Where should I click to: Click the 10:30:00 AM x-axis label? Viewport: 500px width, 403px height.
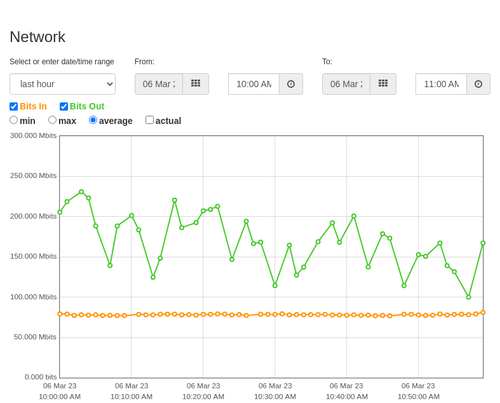click(x=275, y=397)
